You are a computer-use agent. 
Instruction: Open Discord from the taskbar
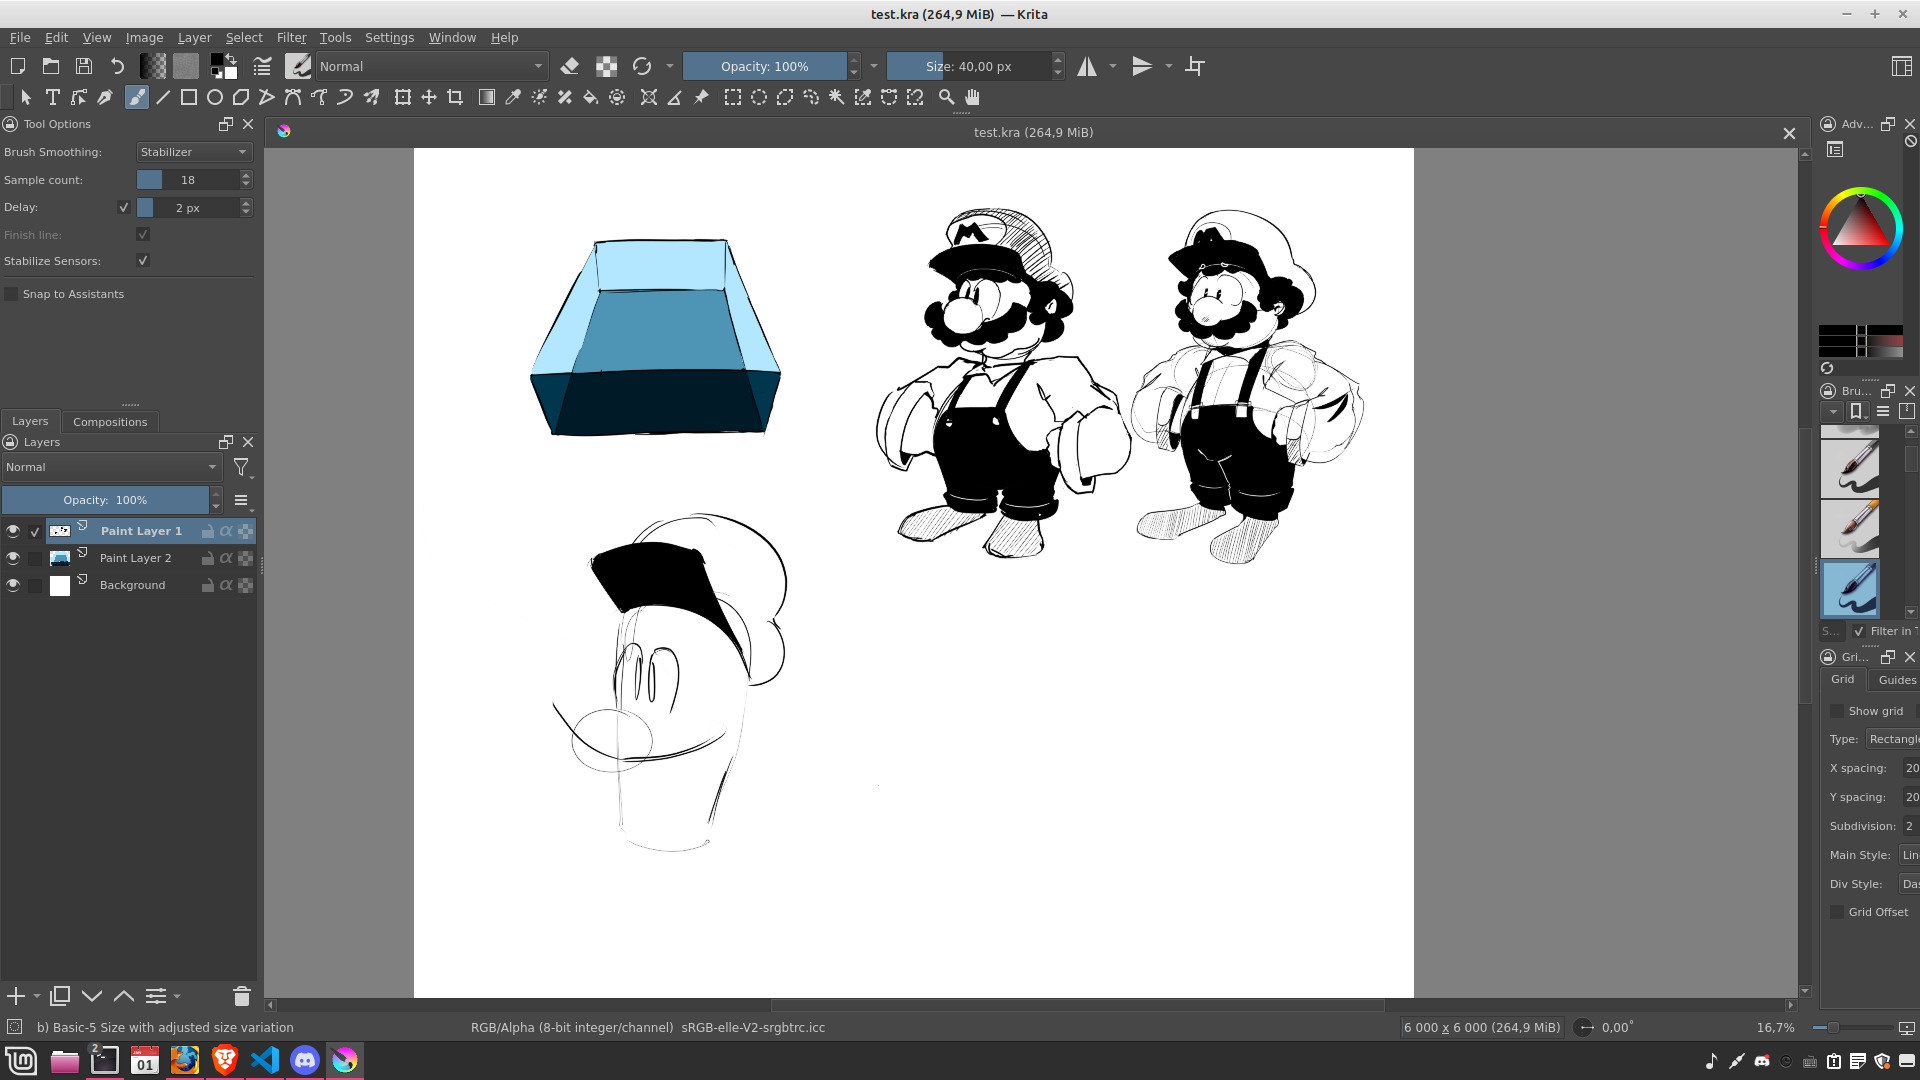click(x=305, y=1060)
